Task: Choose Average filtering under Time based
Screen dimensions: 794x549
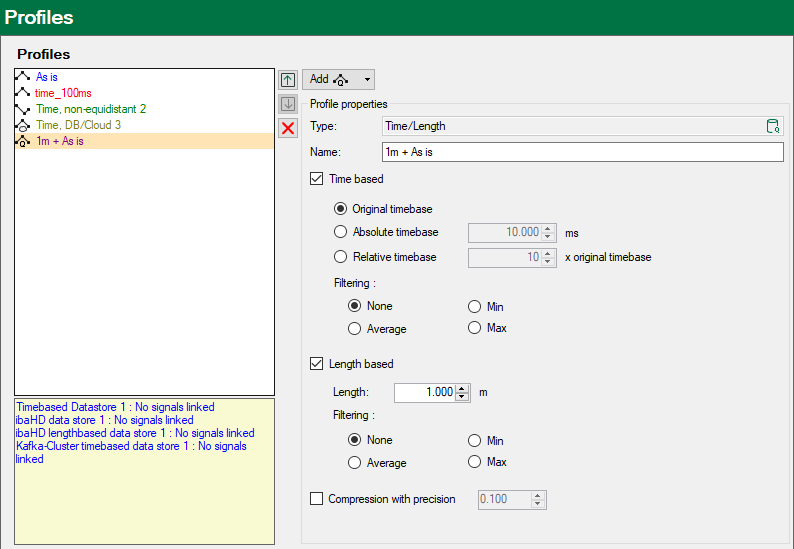Action: [x=354, y=329]
